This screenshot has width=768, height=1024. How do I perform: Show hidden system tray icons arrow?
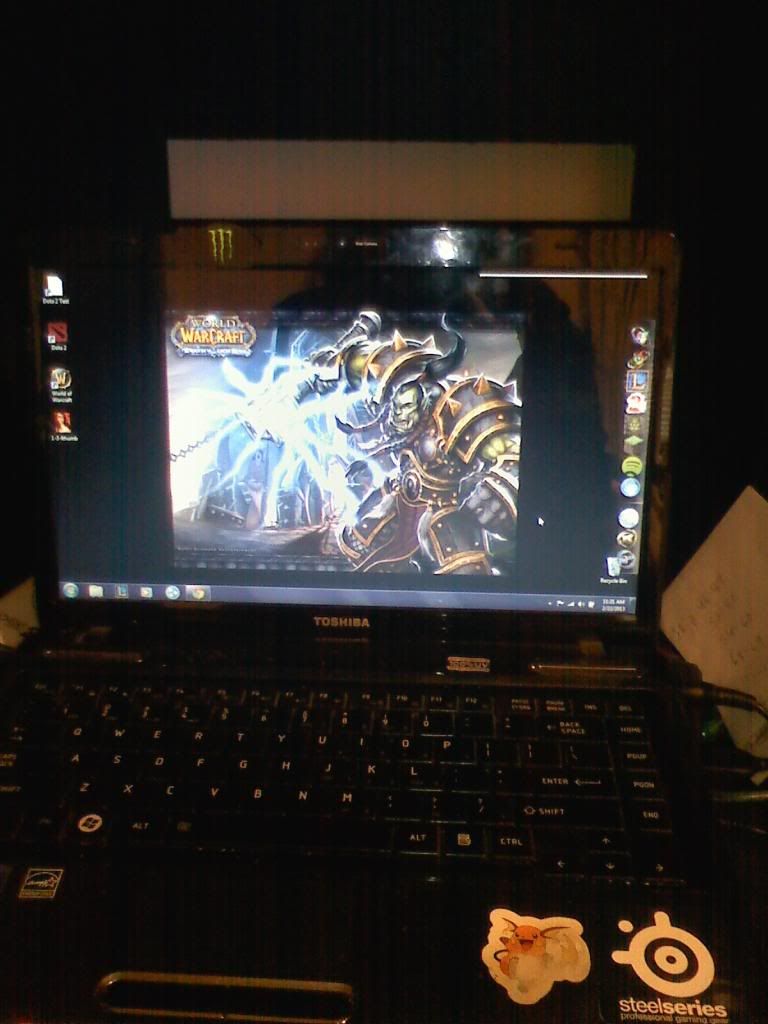(x=550, y=604)
